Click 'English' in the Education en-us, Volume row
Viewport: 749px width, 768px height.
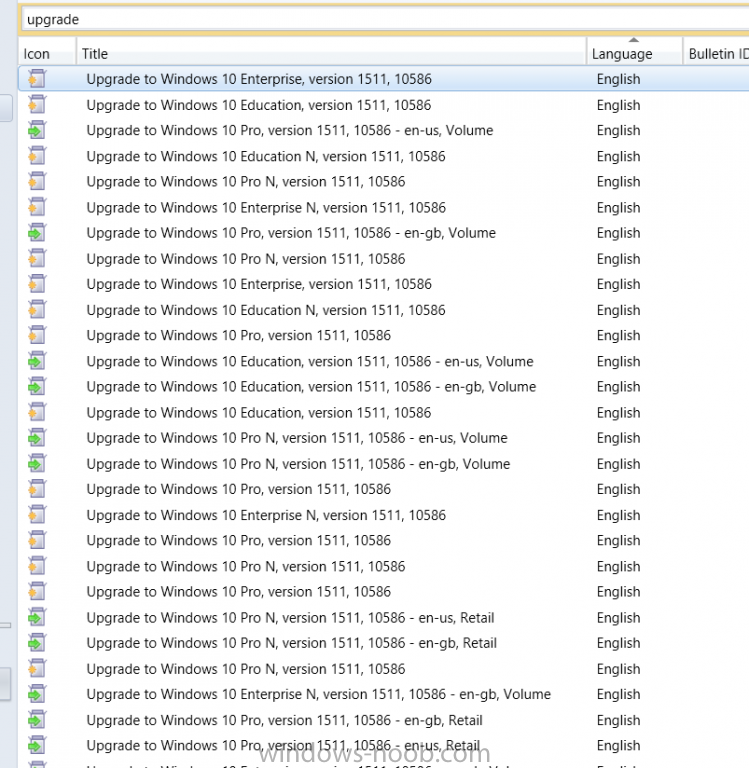[618, 361]
